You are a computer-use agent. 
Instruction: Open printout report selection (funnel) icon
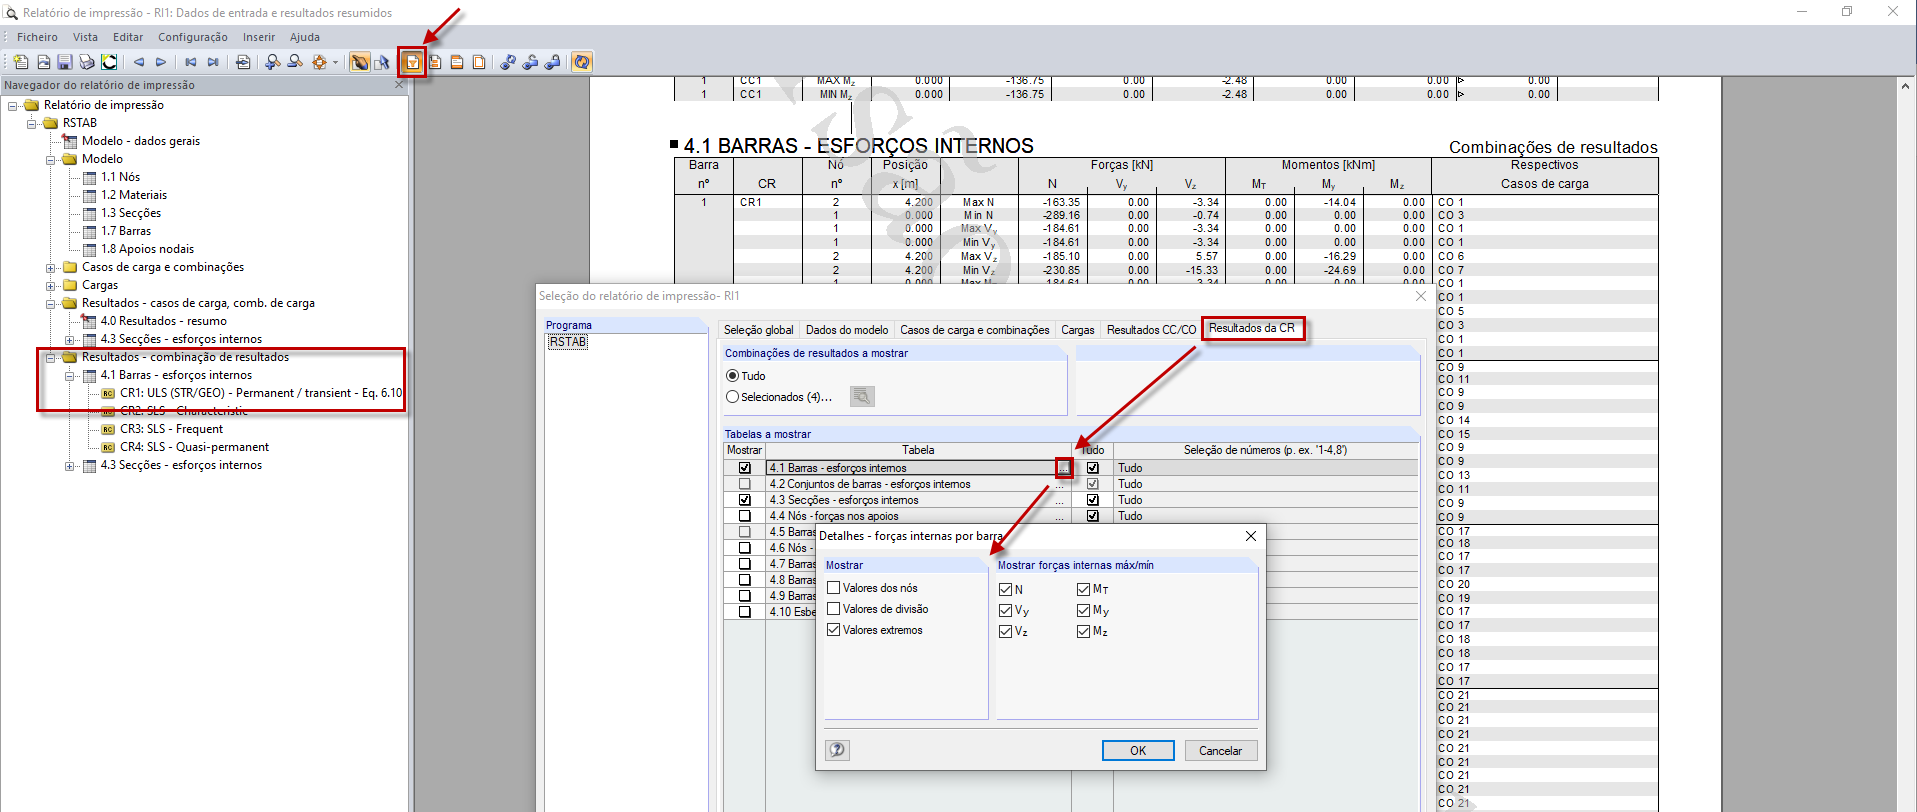[x=412, y=62]
